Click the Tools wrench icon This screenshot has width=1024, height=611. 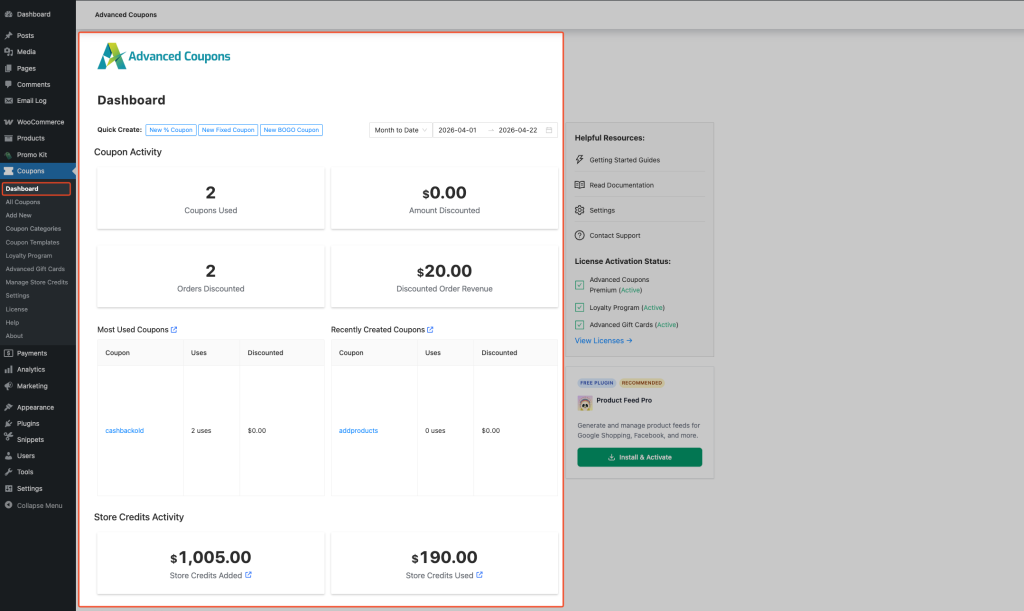coord(8,472)
